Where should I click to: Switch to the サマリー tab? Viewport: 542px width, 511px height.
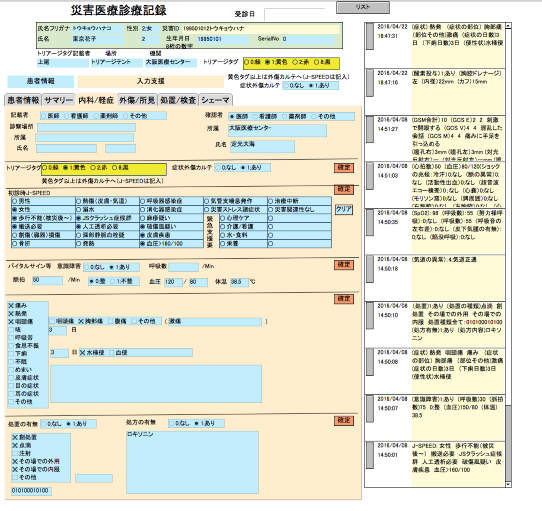point(59,100)
